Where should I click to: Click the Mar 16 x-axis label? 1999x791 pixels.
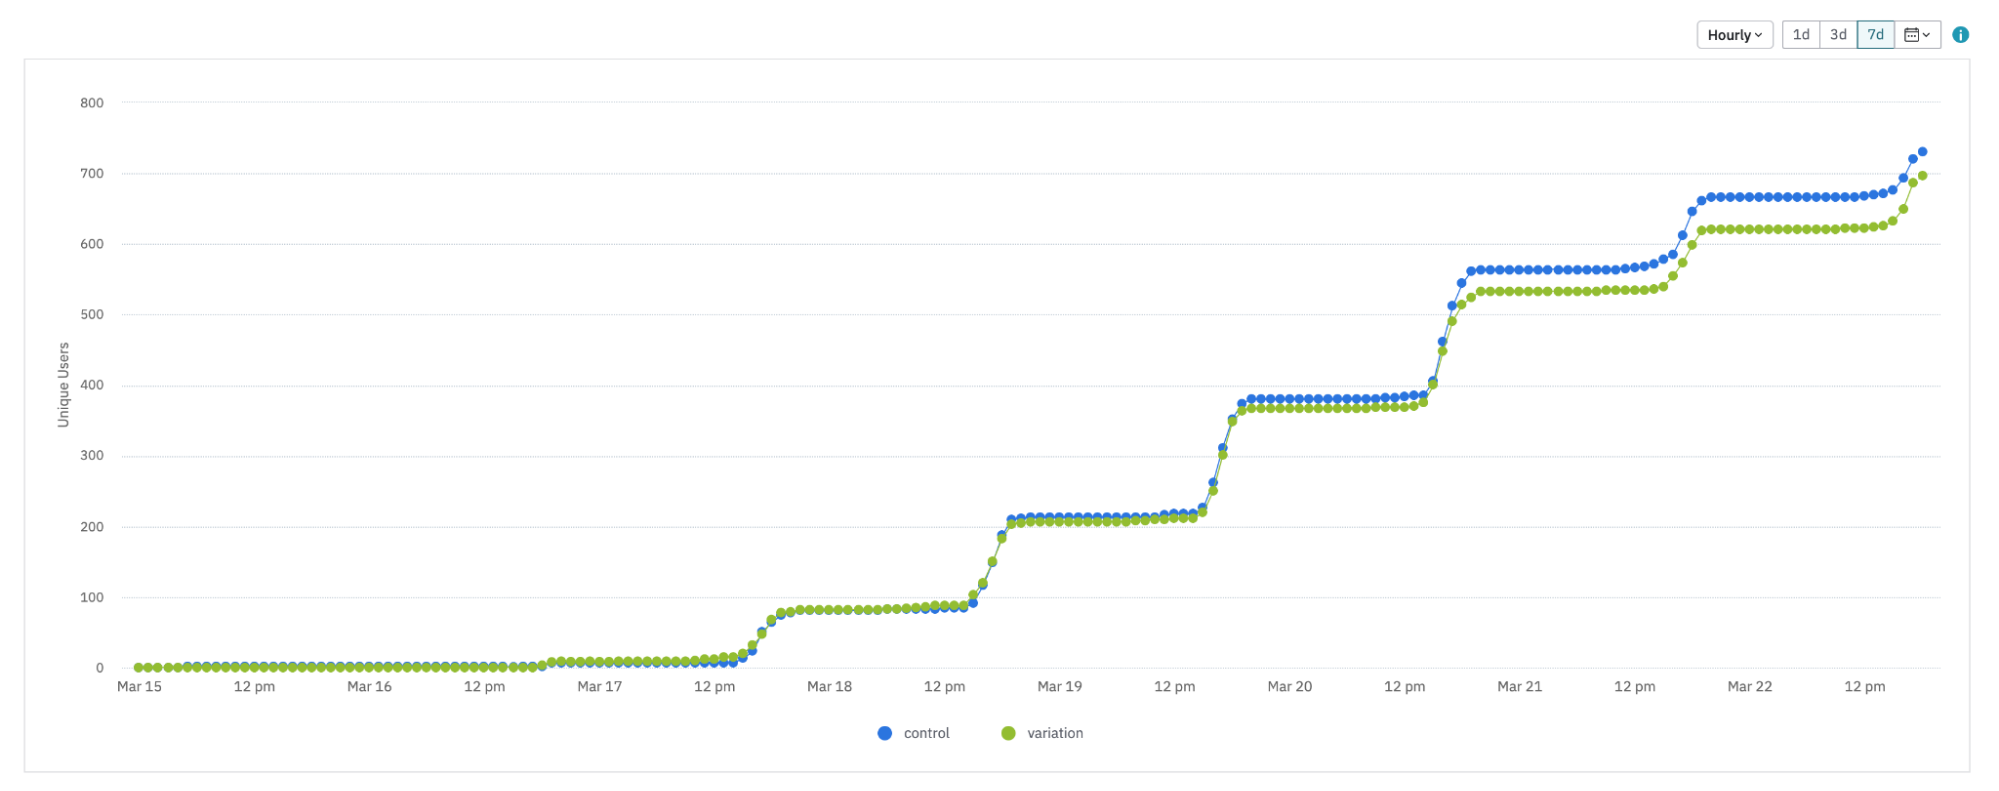369,687
